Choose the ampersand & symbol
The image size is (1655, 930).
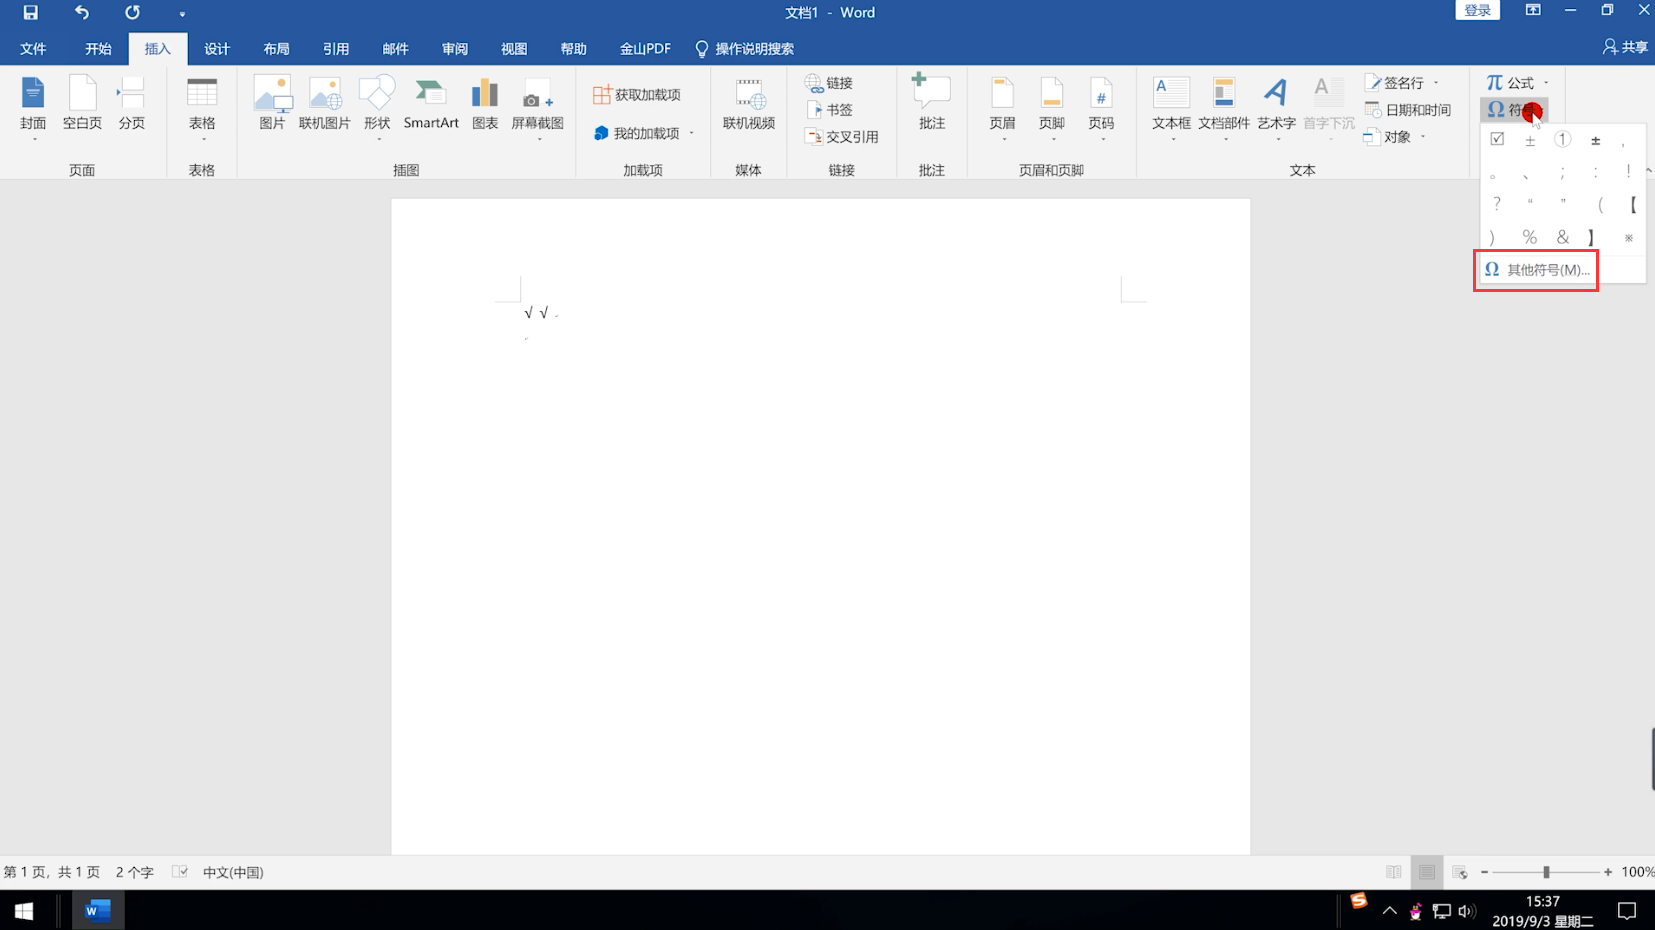(x=1562, y=237)
